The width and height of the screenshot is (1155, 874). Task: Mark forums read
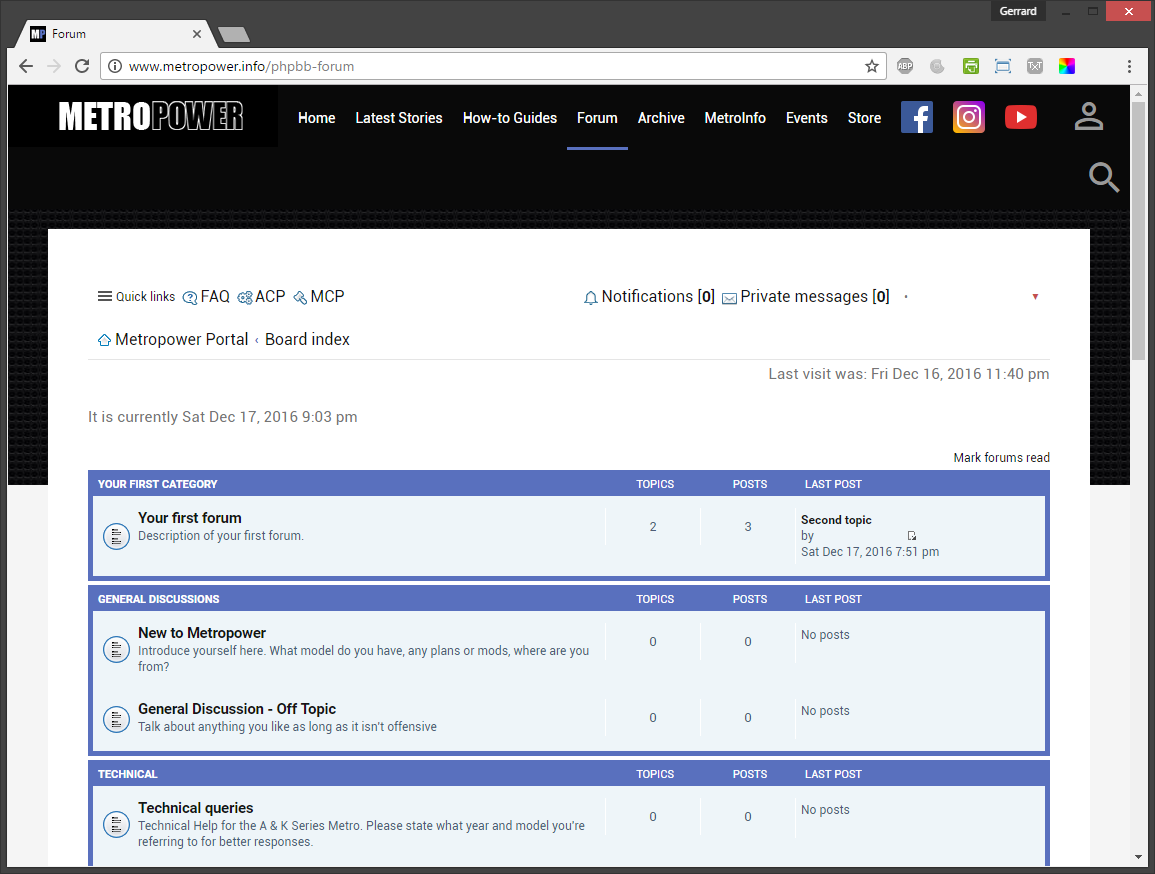coord(1001,457)
